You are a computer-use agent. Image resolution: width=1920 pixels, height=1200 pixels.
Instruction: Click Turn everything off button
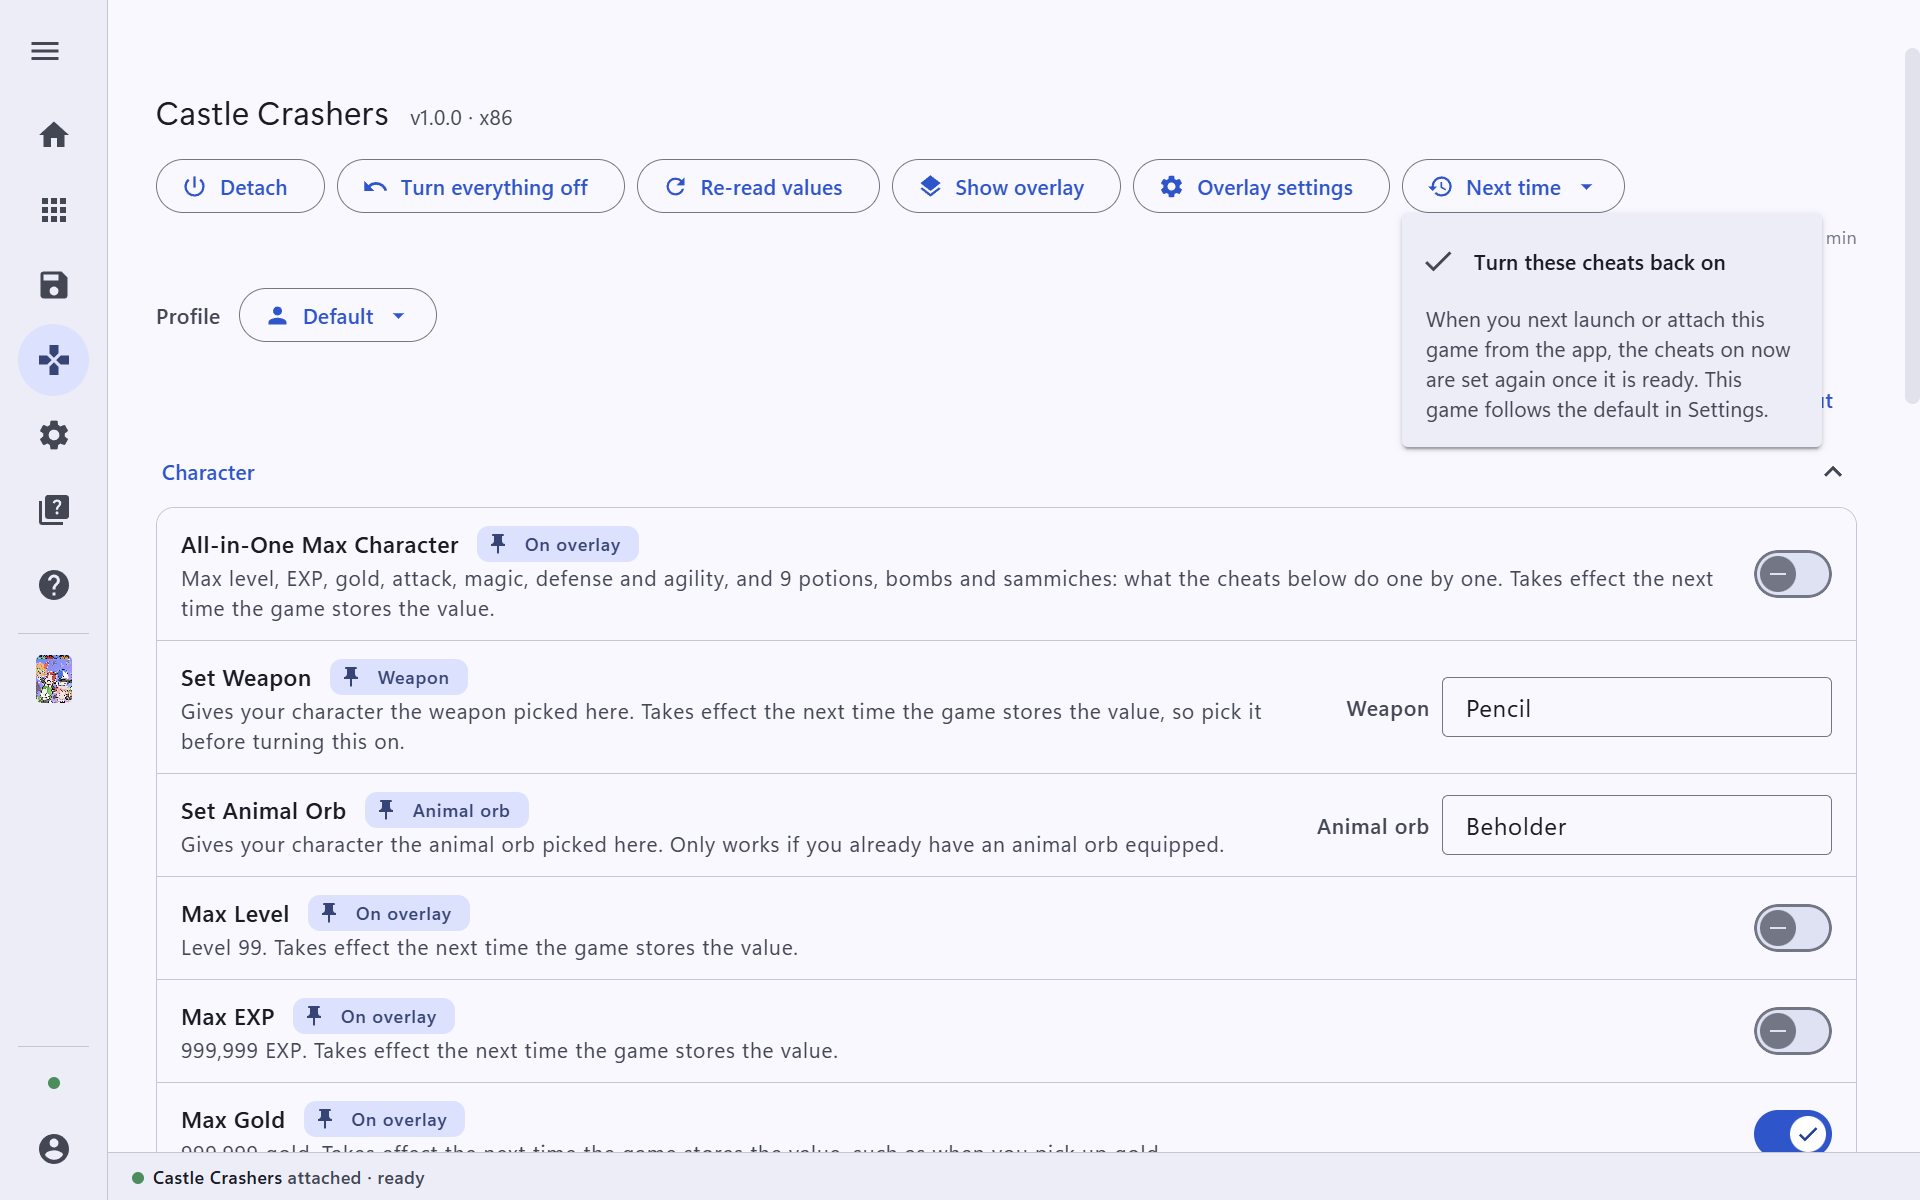pos(481,187)
